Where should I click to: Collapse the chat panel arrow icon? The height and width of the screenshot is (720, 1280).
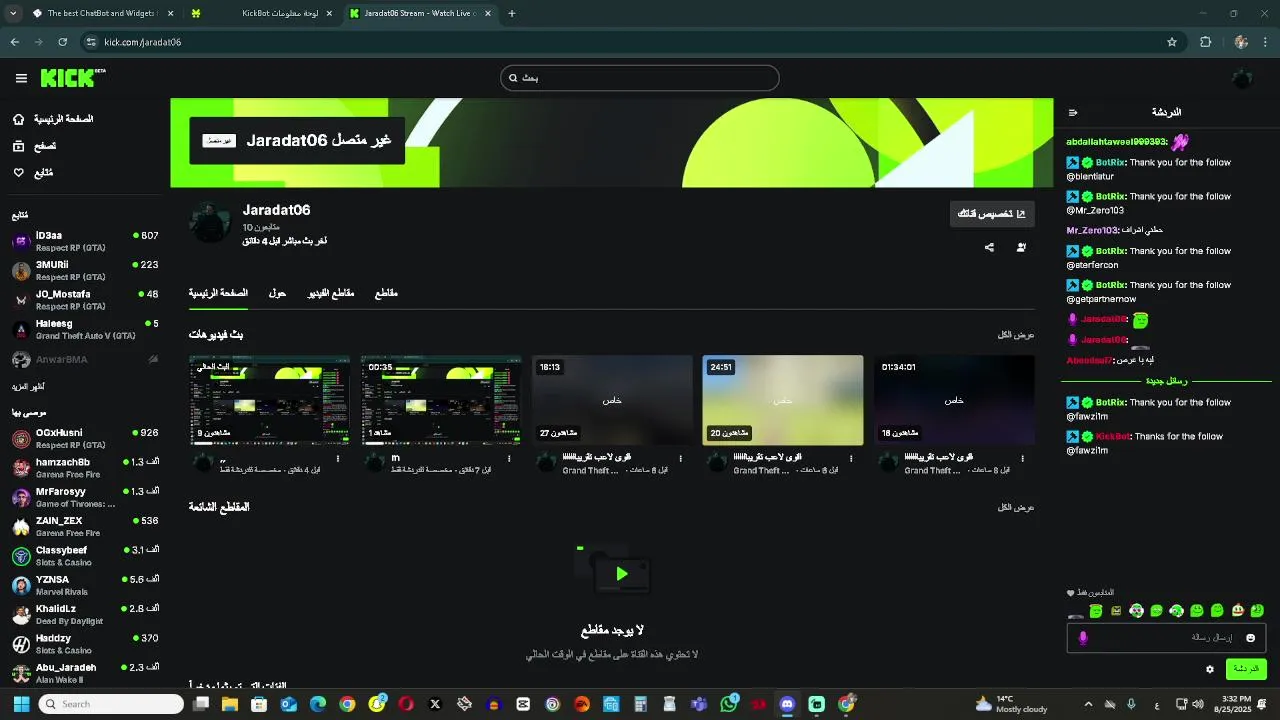(1073, 113)
